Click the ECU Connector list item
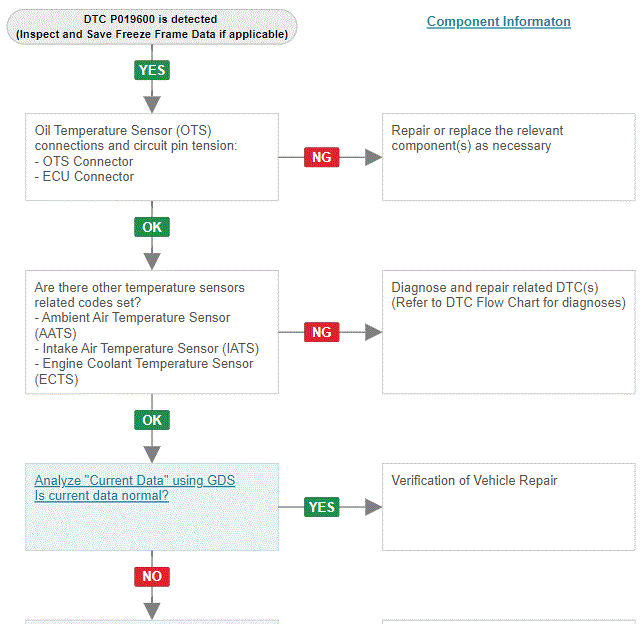The image size is (643, 624). pyautogui.click(x=84, y=177)
